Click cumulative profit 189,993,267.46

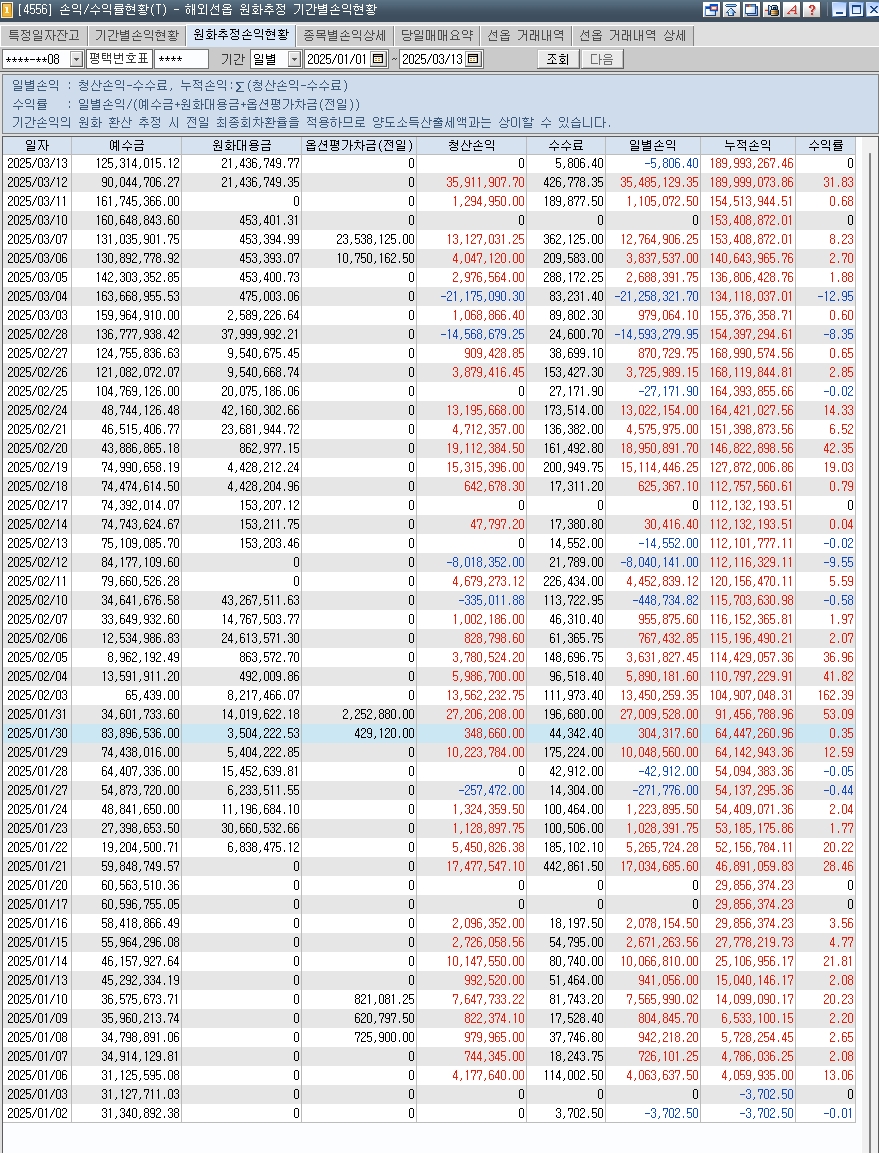[x=750, y=163]
